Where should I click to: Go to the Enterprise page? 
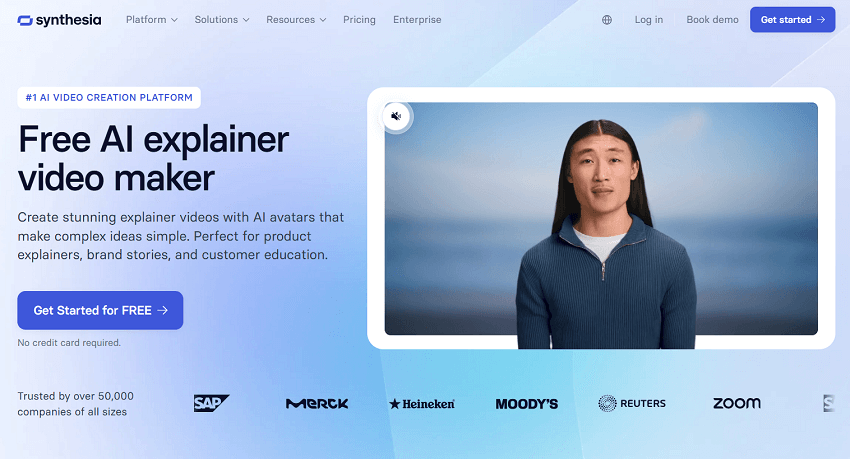[417, 20]
